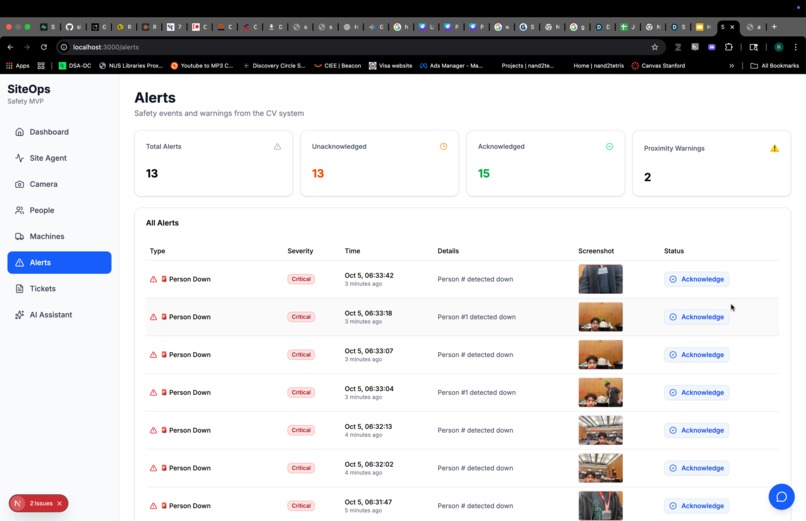Click the red warning triangle on 06:33:18 row
806x521 pixels.
[x=153, y=317]
